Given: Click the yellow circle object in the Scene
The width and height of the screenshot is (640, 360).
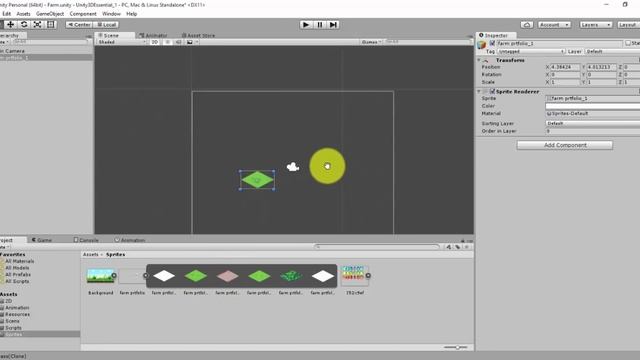Looking at the screenshot, I should coord(327,166).
